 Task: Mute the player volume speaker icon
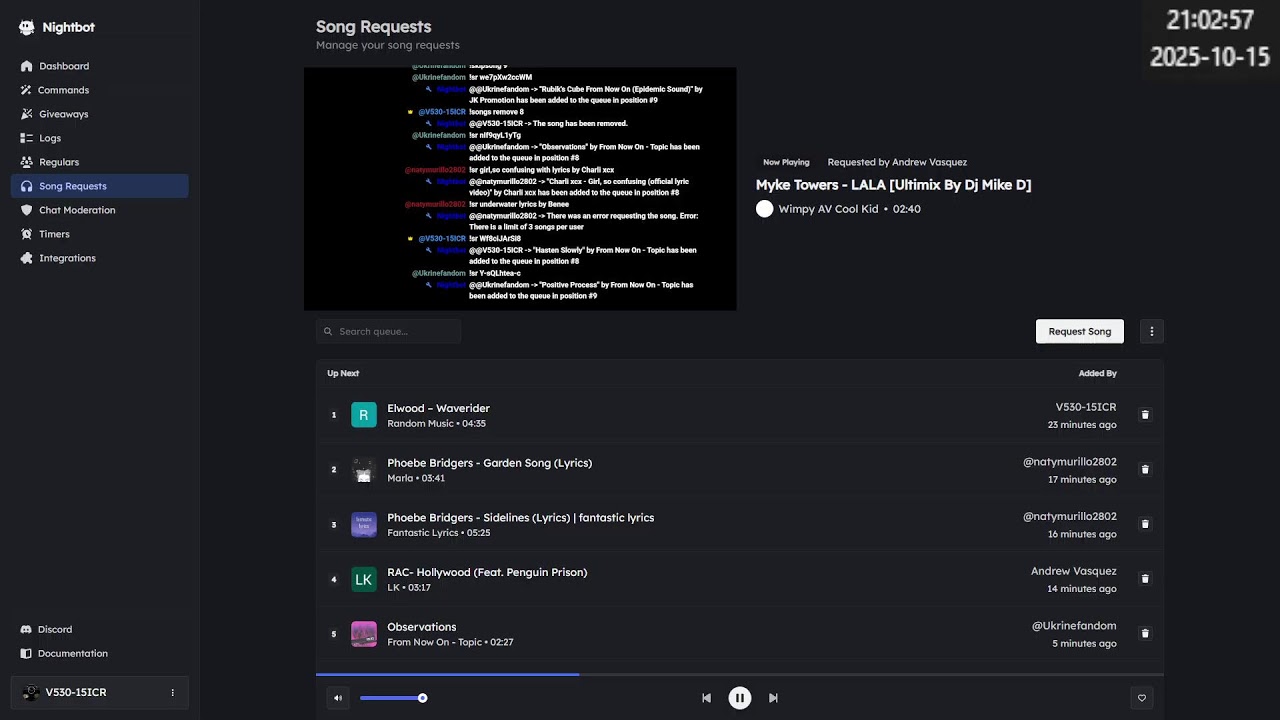338,698
